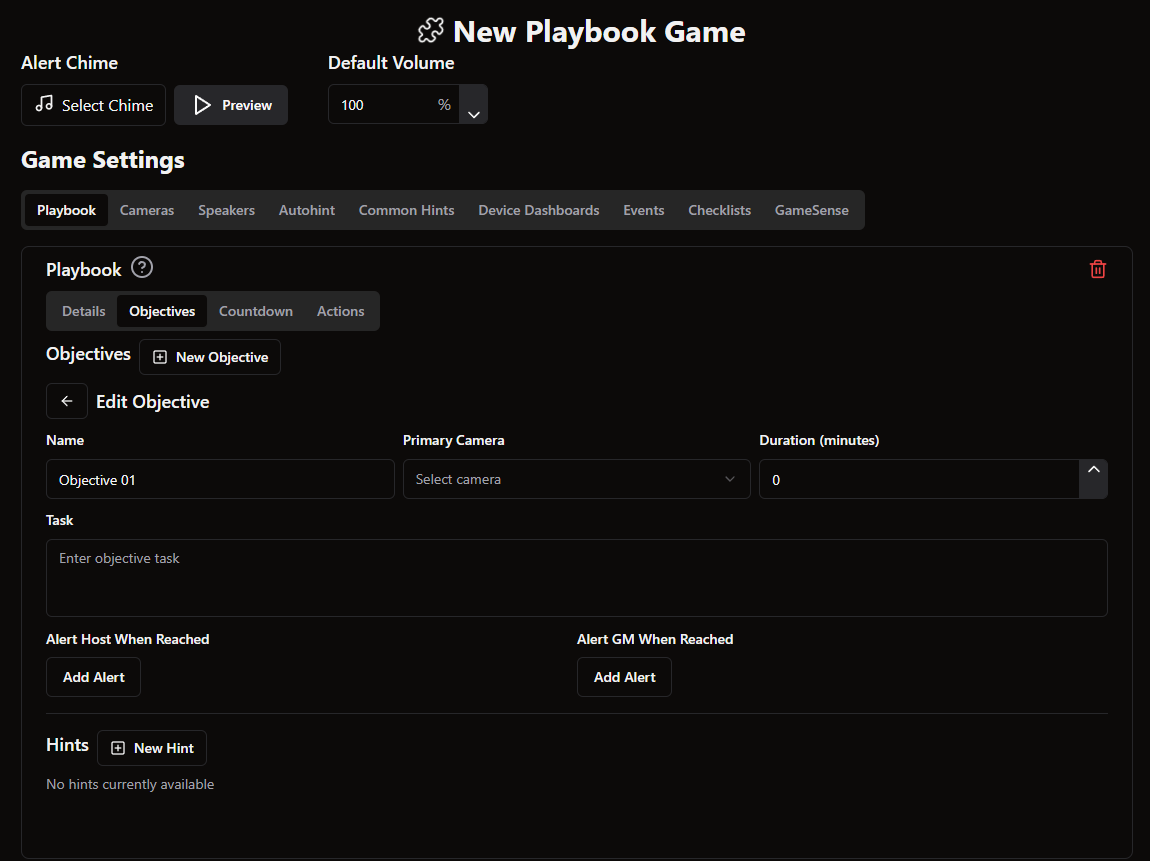Click the 'Alert Chime' label
The height and width of the screenshot is (861, 1150).
tap(70, 63)
